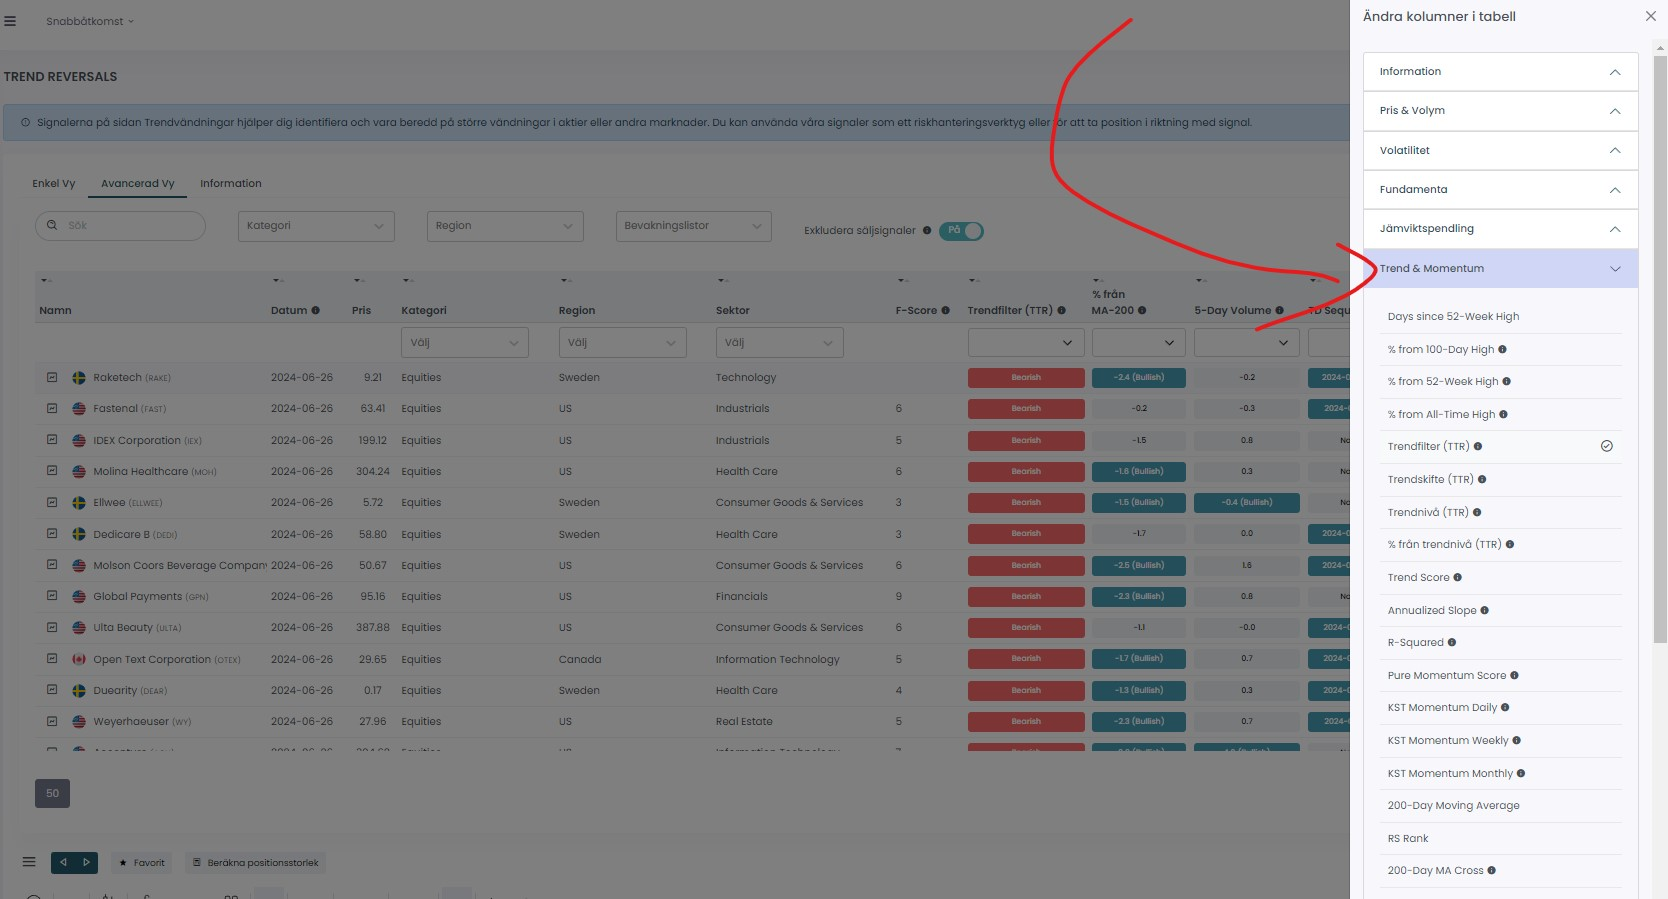This screenshot has width=1668, height=899.
Task: Click the star Favorit button
Action: 142,862
